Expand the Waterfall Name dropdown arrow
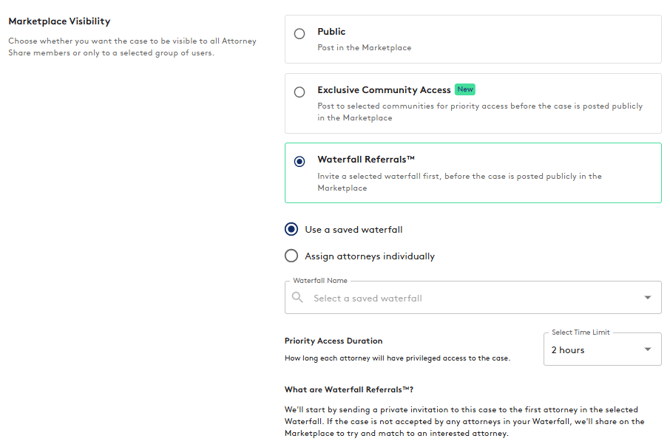Viewport: 670px width, 447px height. tap(647, 298)
